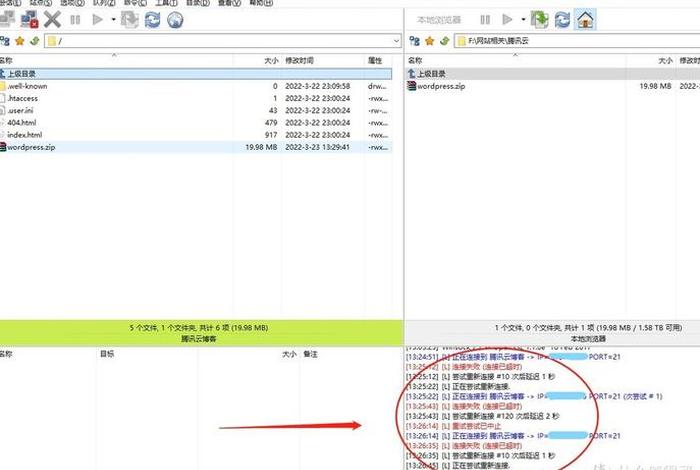Go up a directory with the remote green arrow
This screenshot has width=700, height=470.
34,41
